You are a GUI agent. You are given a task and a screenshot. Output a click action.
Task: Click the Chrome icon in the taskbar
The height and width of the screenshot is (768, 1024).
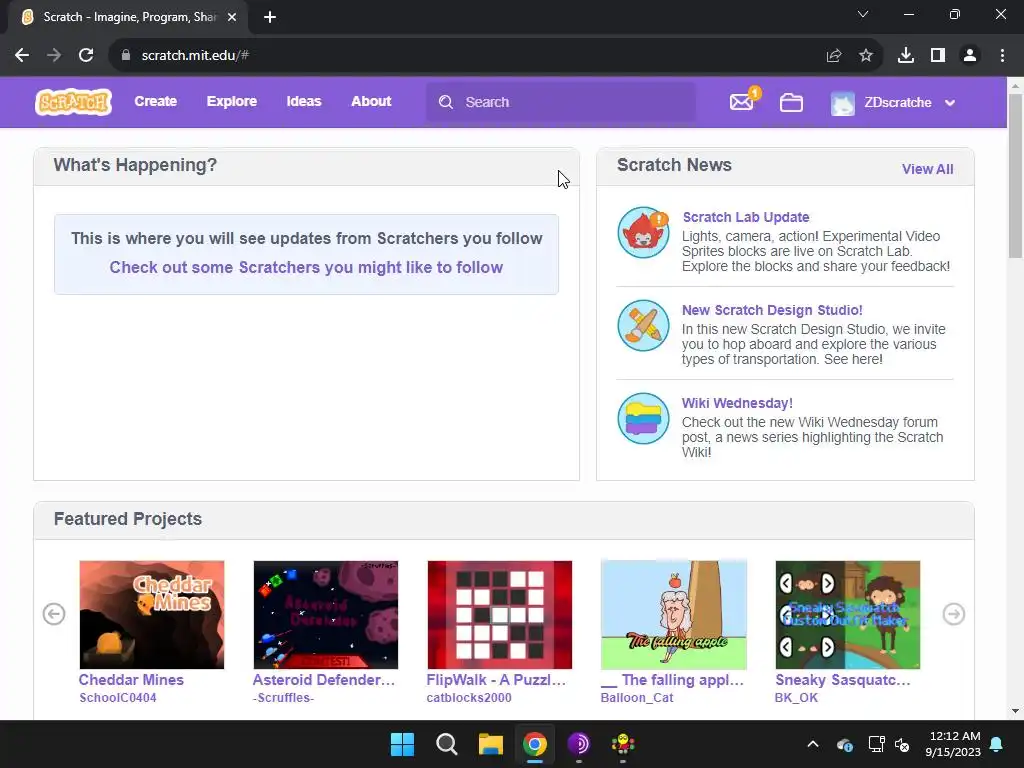coord(535,744)
